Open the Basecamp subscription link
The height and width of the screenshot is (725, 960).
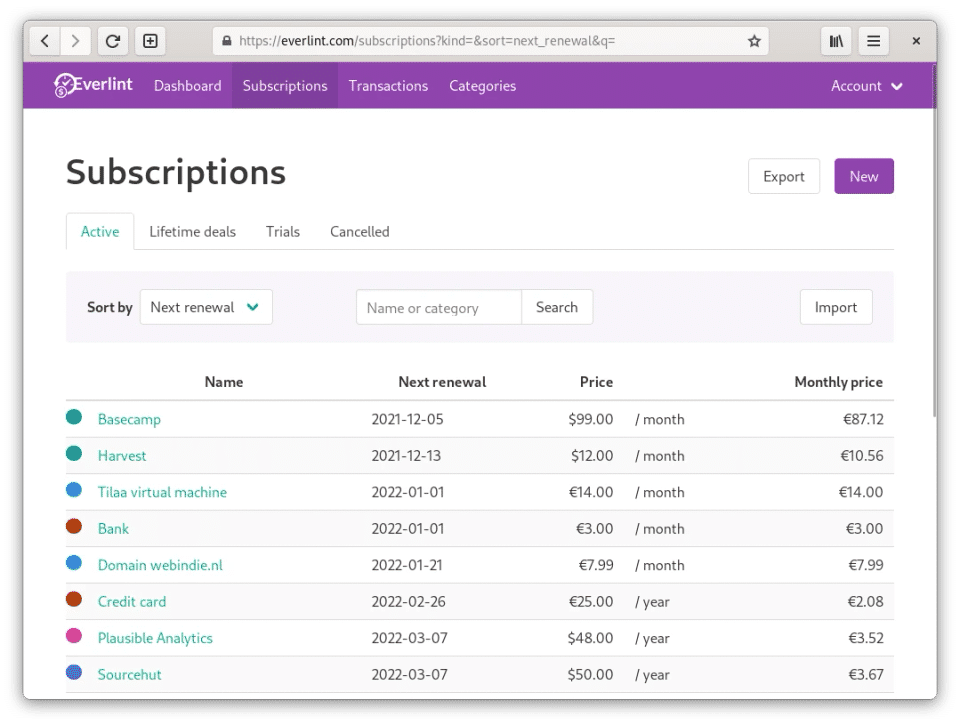(x=129, y=419)
